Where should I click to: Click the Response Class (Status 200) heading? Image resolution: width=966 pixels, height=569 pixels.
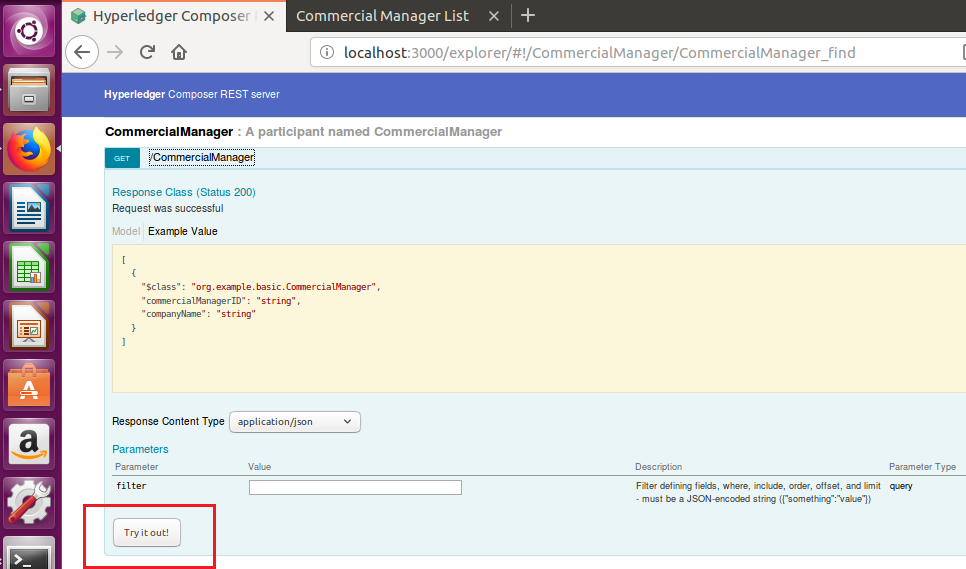pos(184,192)
